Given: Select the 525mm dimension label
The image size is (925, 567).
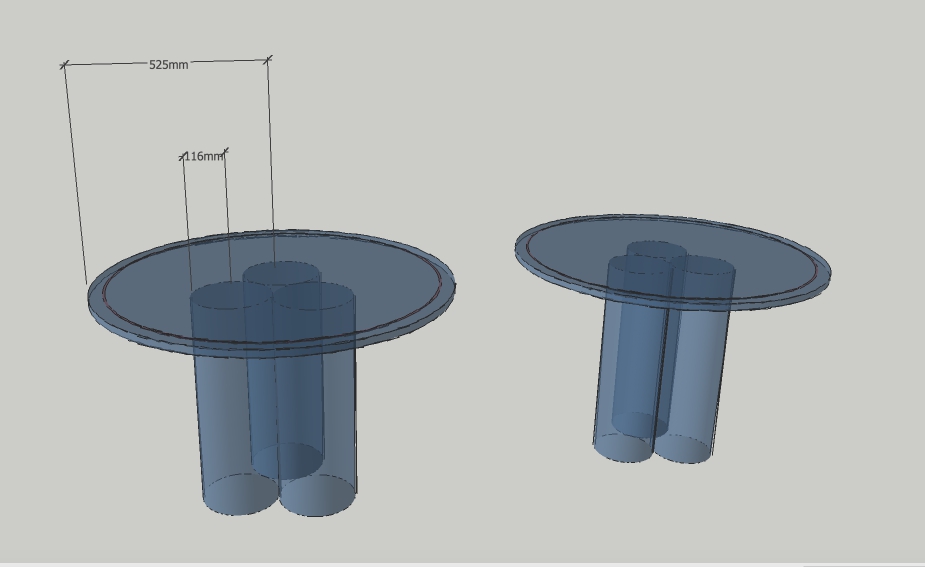Looking at the screenshot, I should pyautogui.click(x=168, y=64).
